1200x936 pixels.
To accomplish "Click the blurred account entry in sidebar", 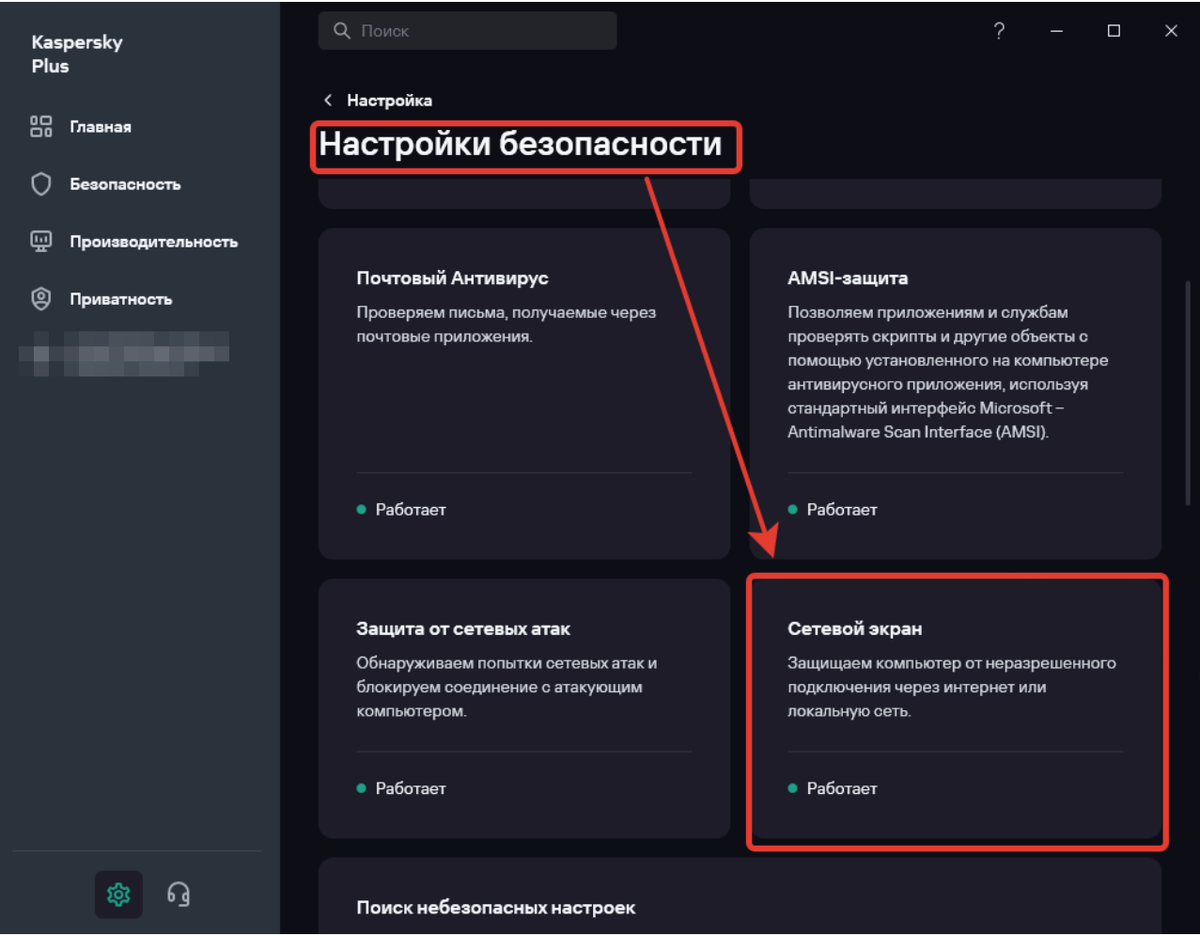I will 124,353.
